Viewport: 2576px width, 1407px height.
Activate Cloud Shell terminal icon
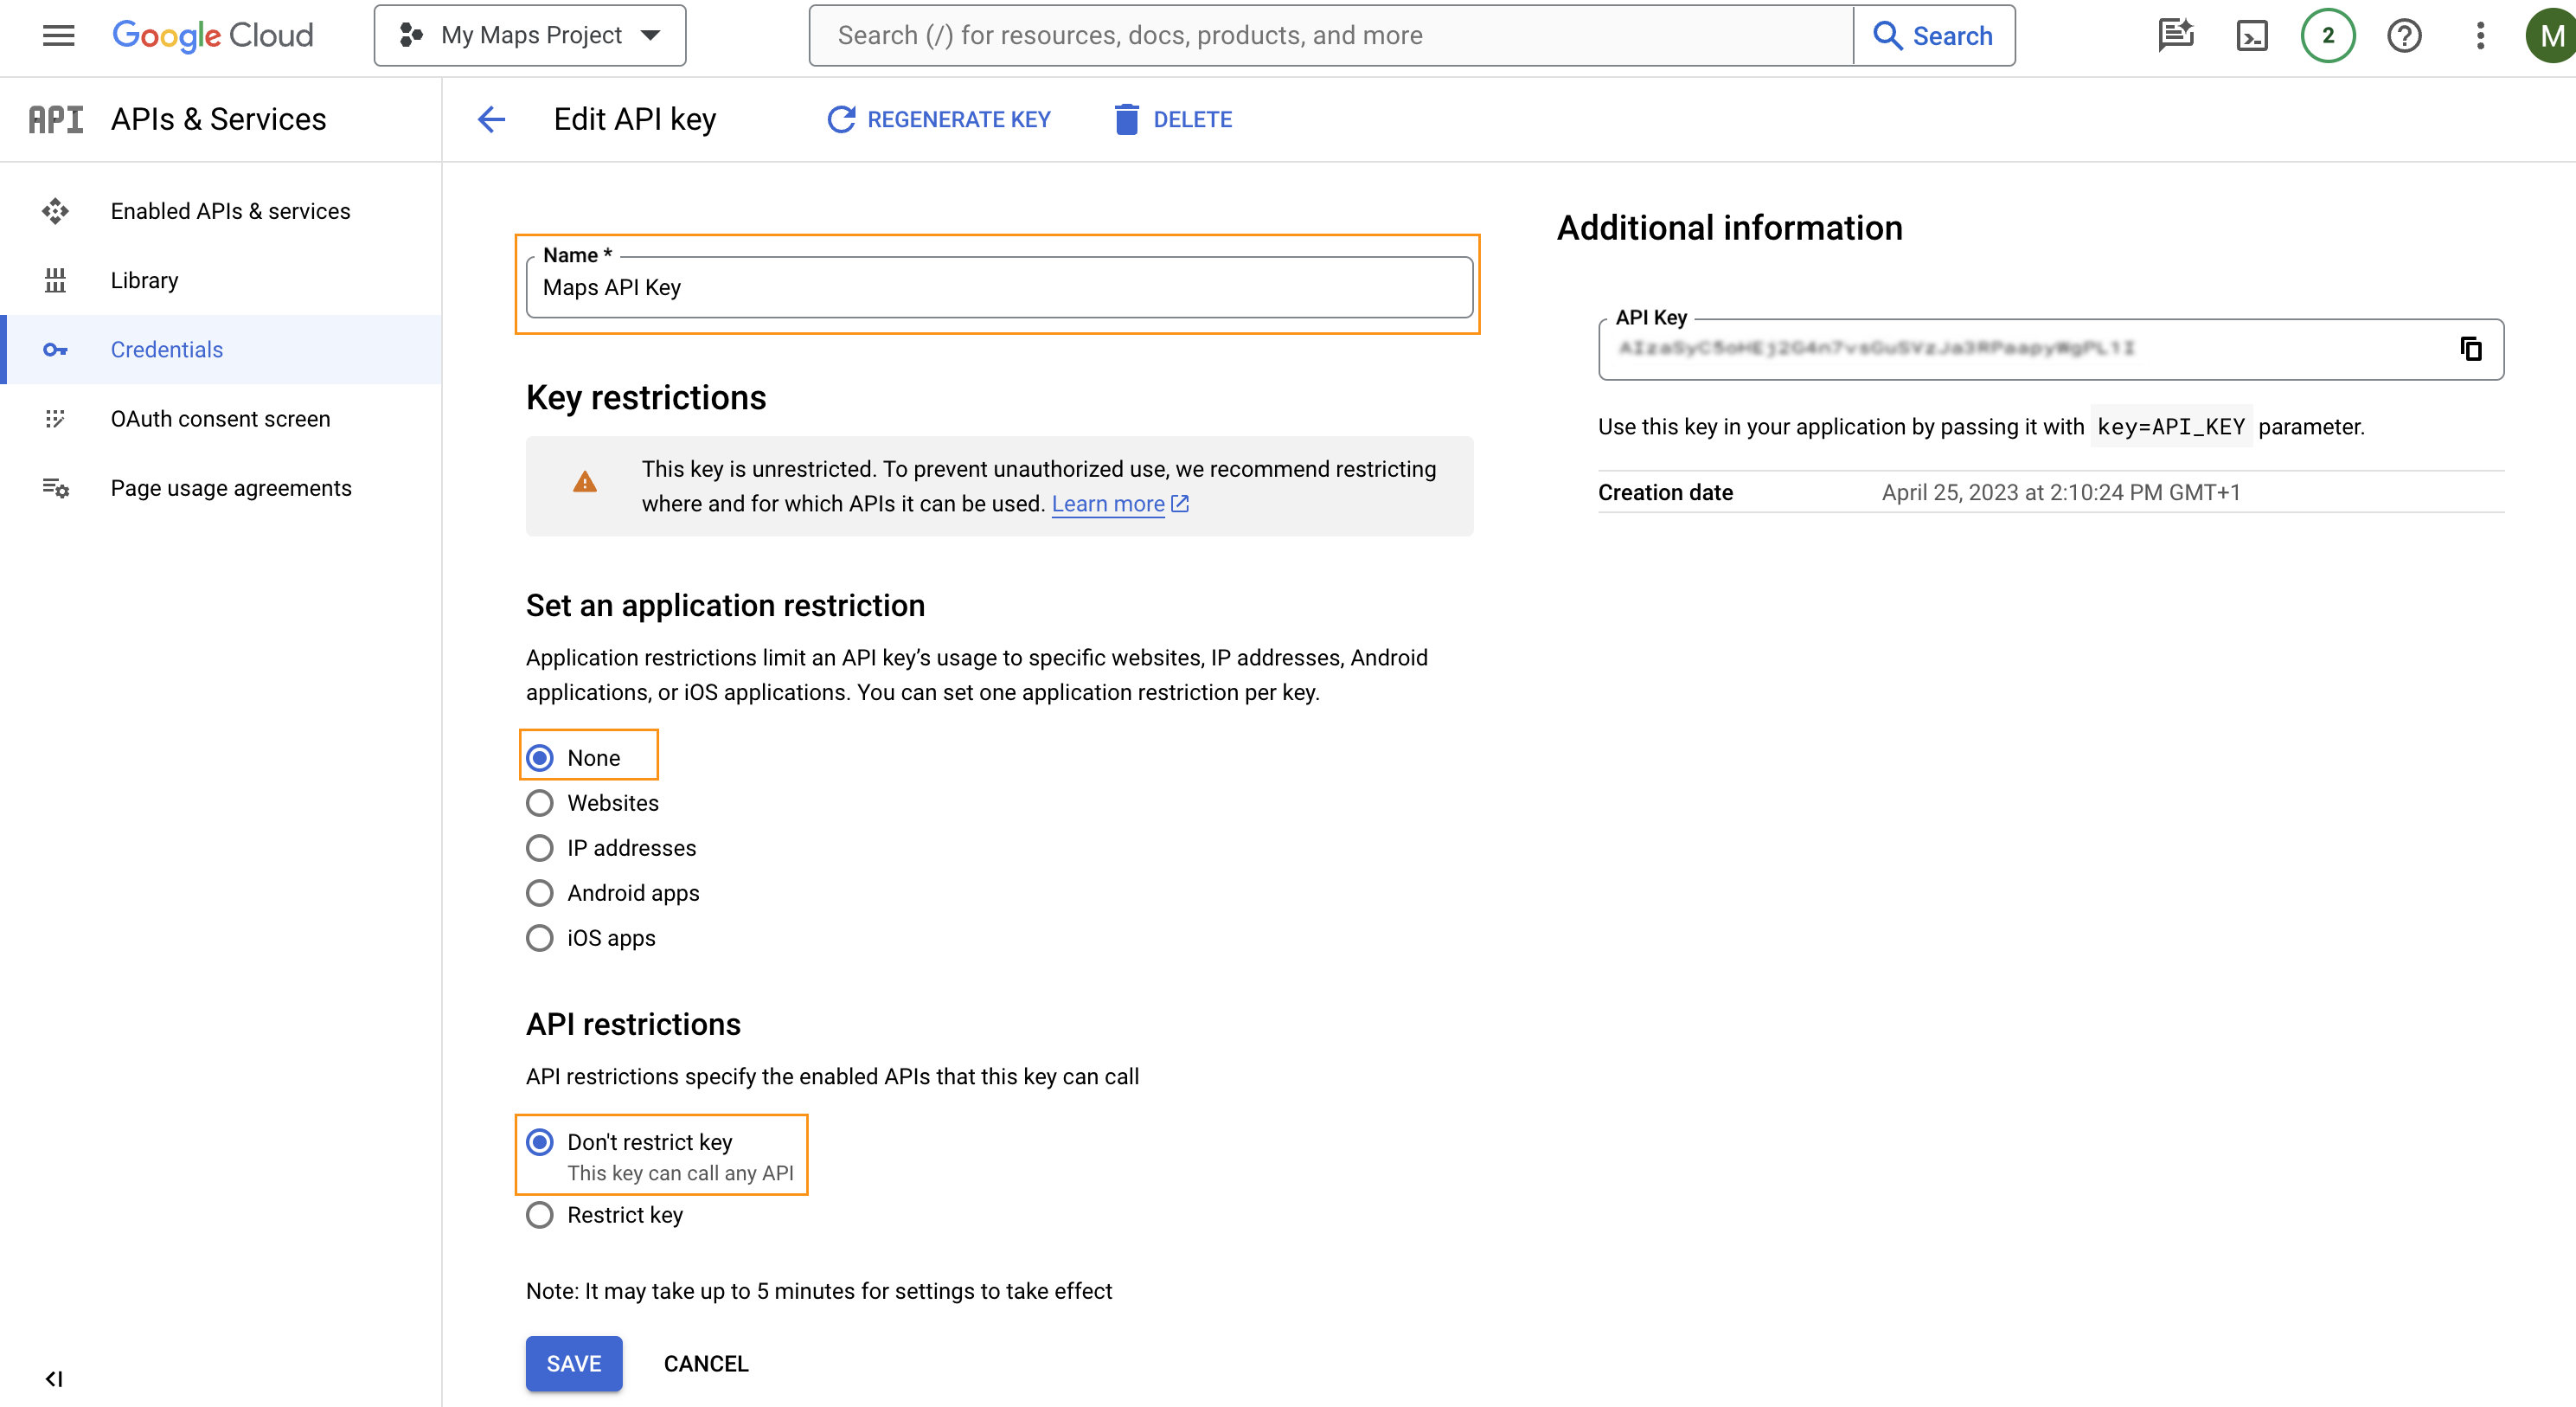tap(2251, 36)
